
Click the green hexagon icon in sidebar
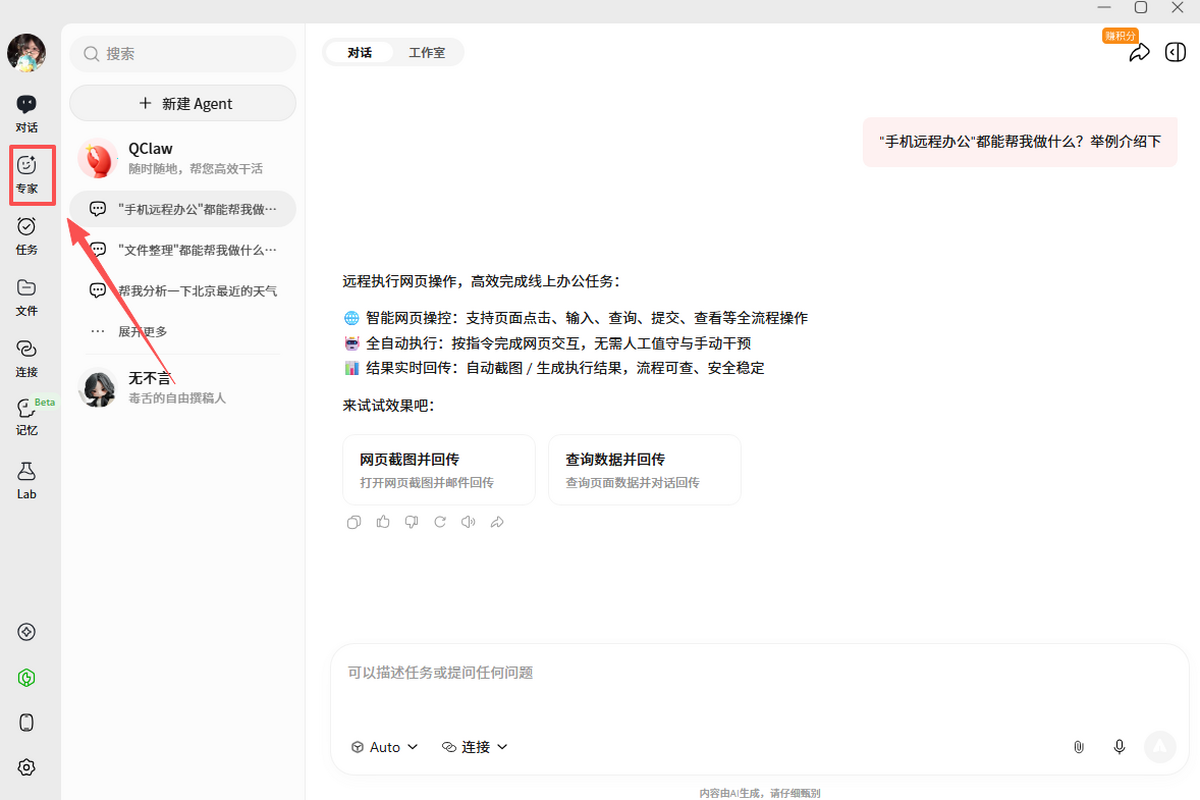pos(27,678)
